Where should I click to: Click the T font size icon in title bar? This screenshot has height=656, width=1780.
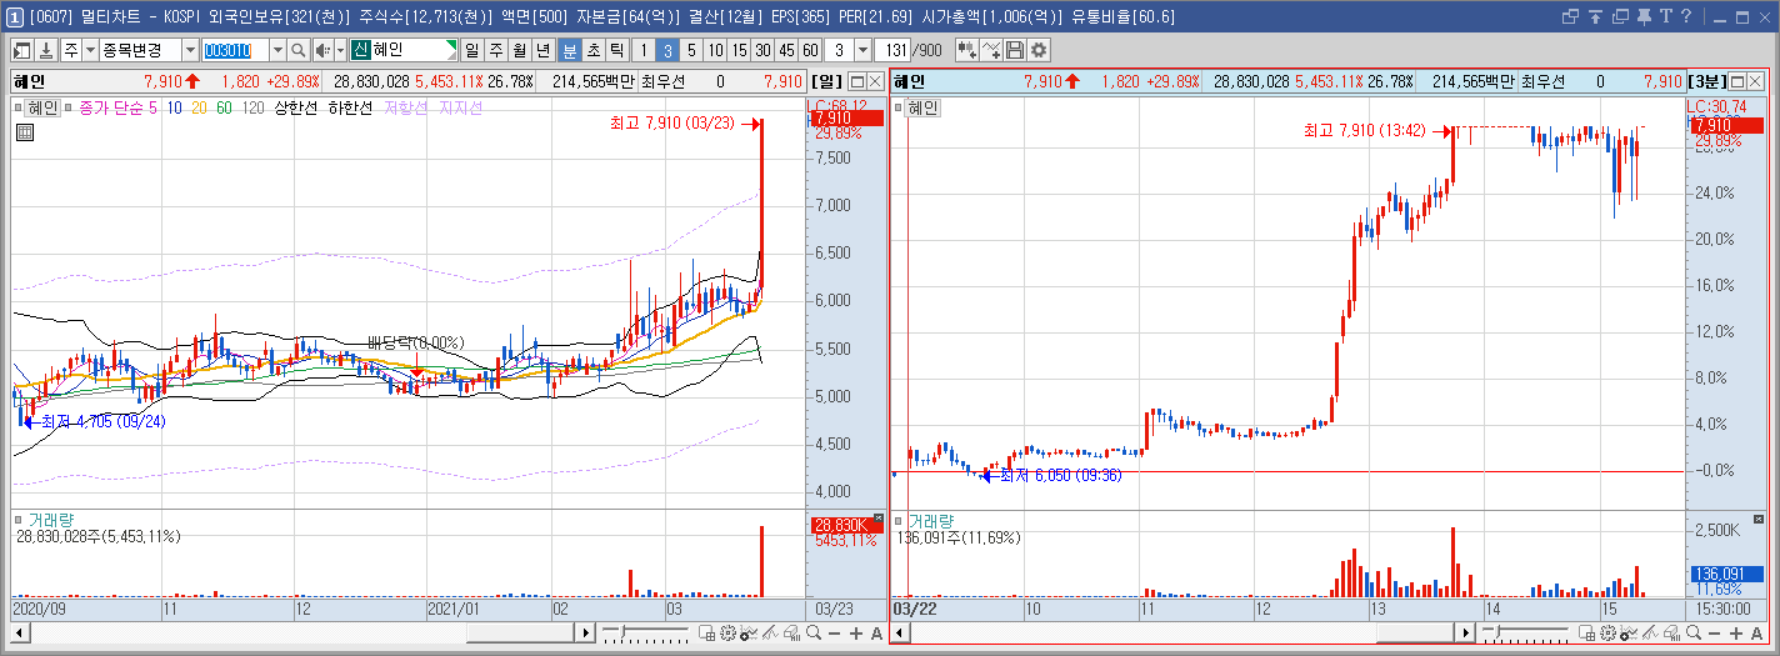click(x=1665, y=16)
